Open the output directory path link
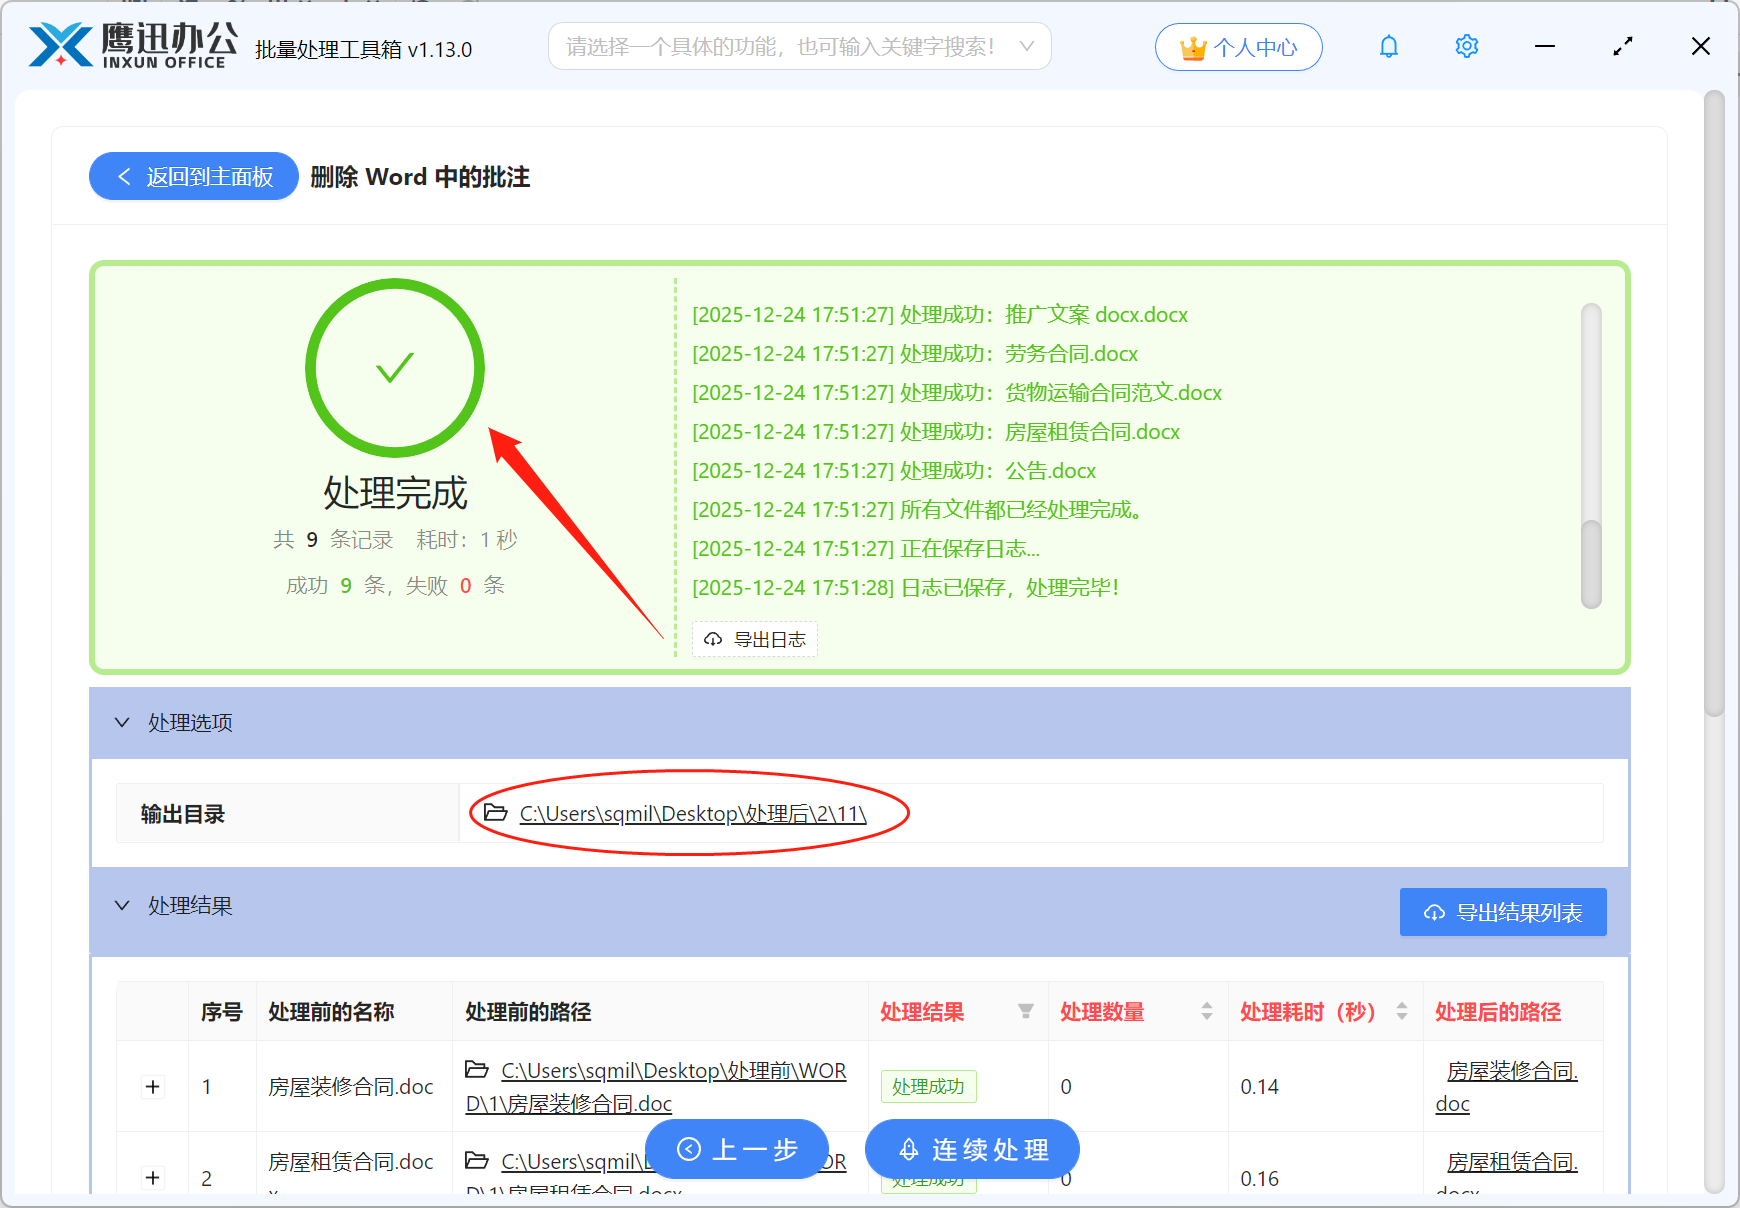The image size is (1740, 1208). 692,813
